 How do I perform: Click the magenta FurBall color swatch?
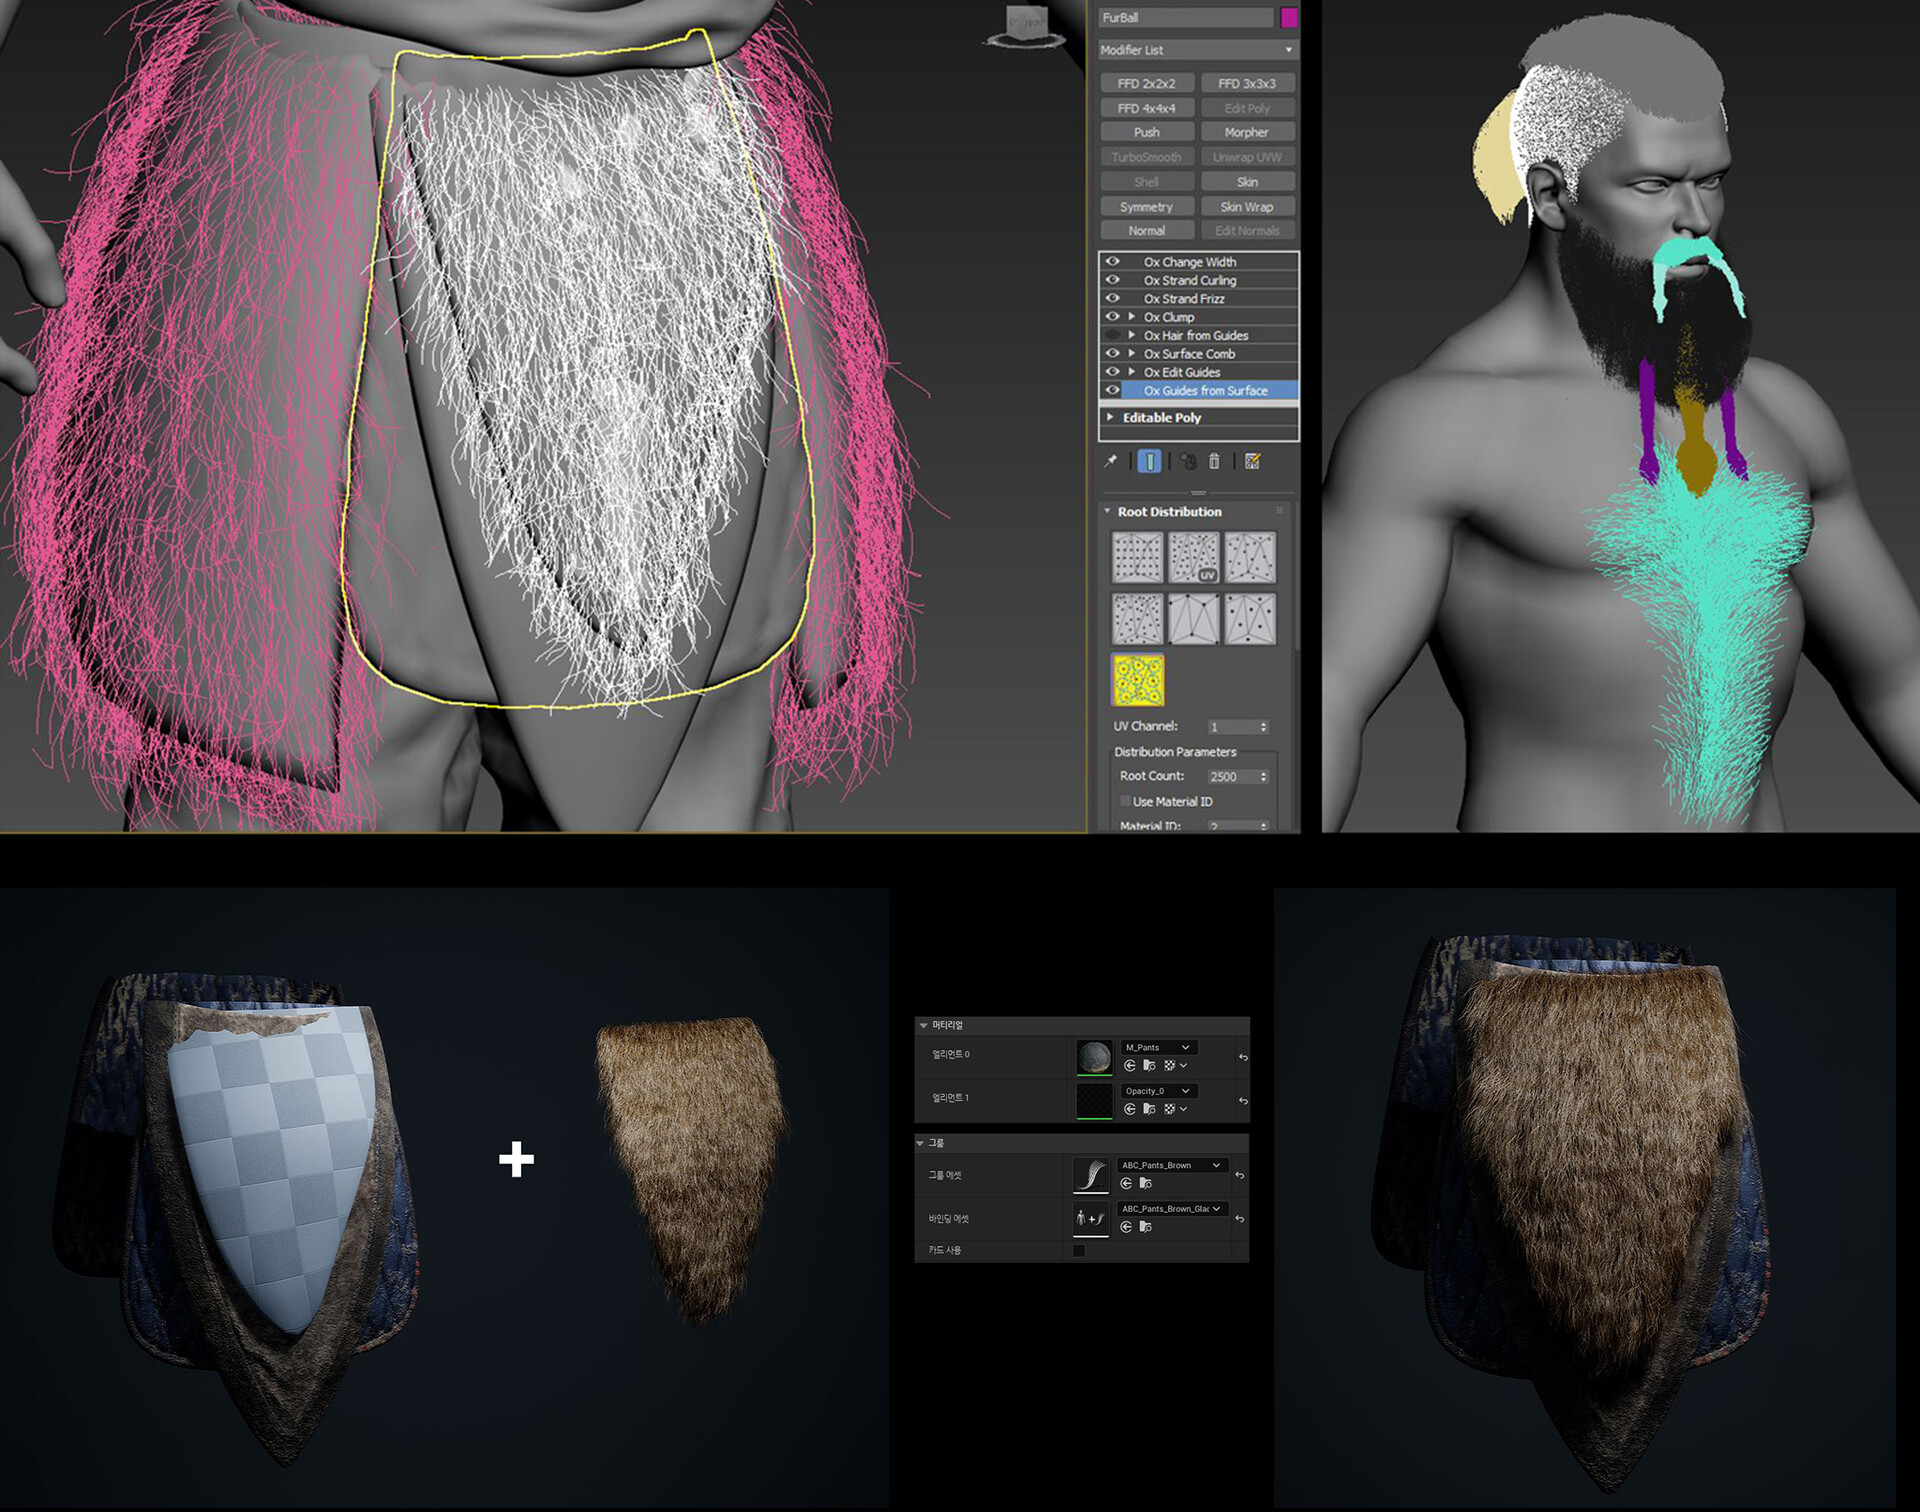click(1288, 17)
